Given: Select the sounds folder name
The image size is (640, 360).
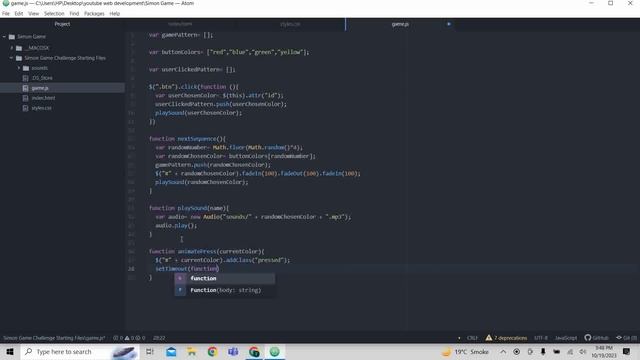Looking at the screenshot, I should click(x=40, y=68).
